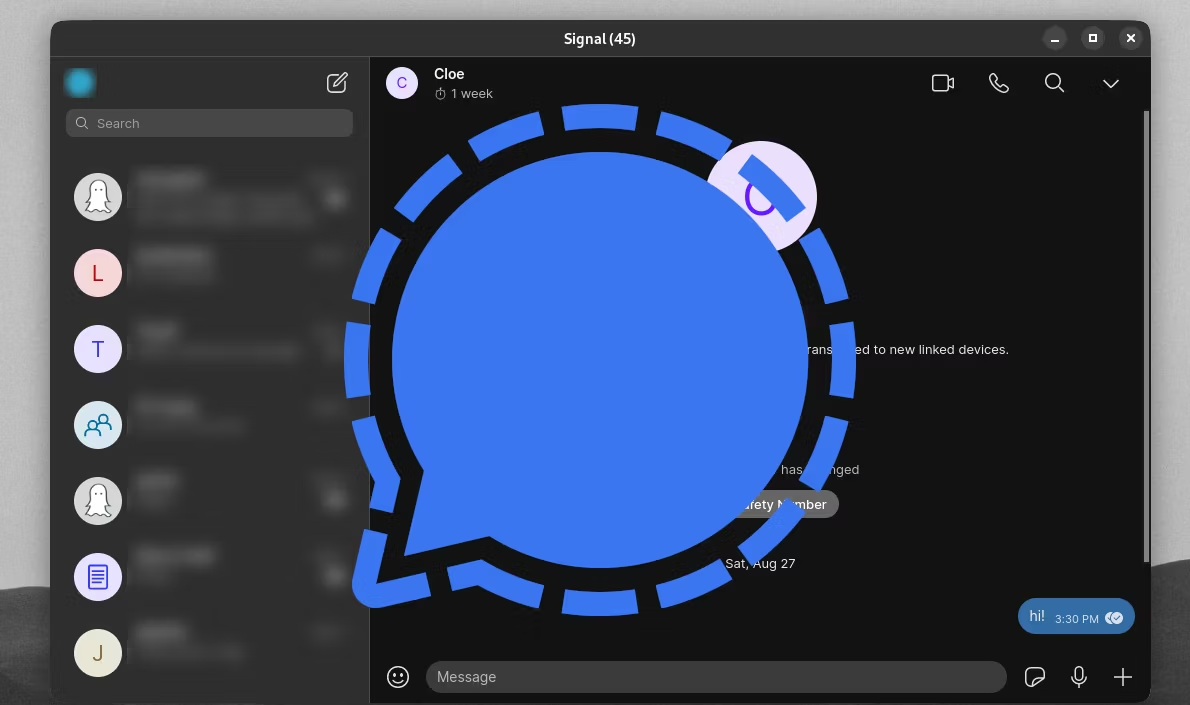Minimize the Signal window
The image size is (1190, 705).
1055,38
